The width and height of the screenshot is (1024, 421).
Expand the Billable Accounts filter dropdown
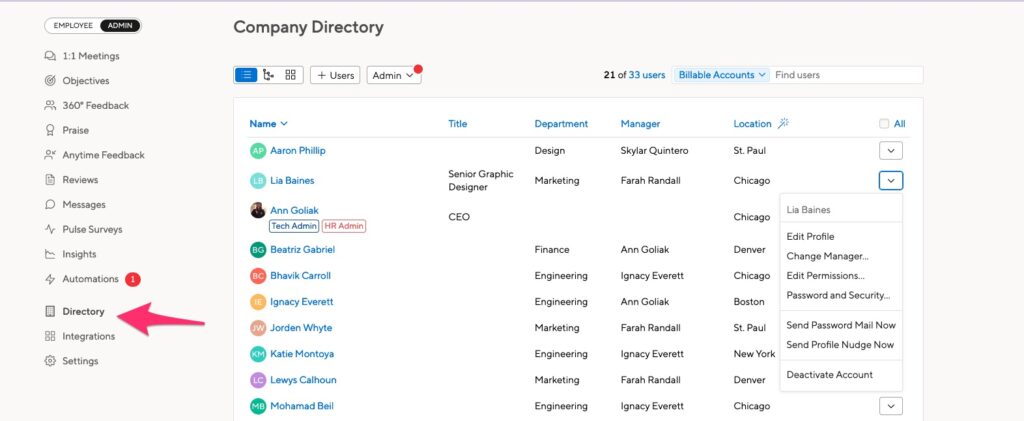click(x=721, y=75)
